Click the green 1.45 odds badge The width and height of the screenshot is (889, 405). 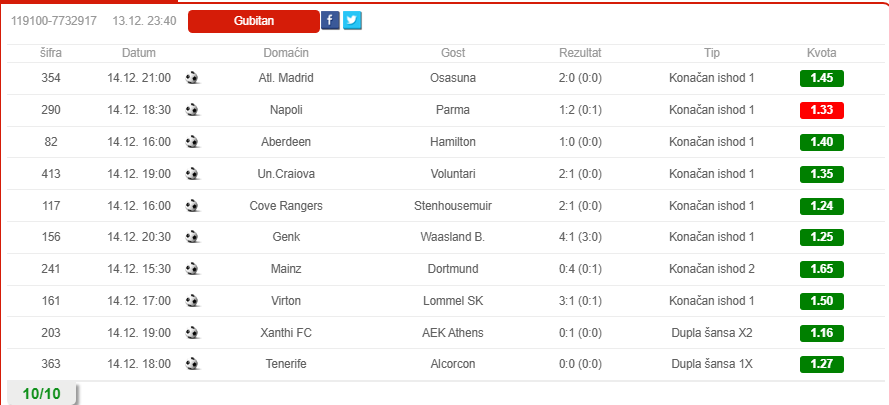(822, 78)
